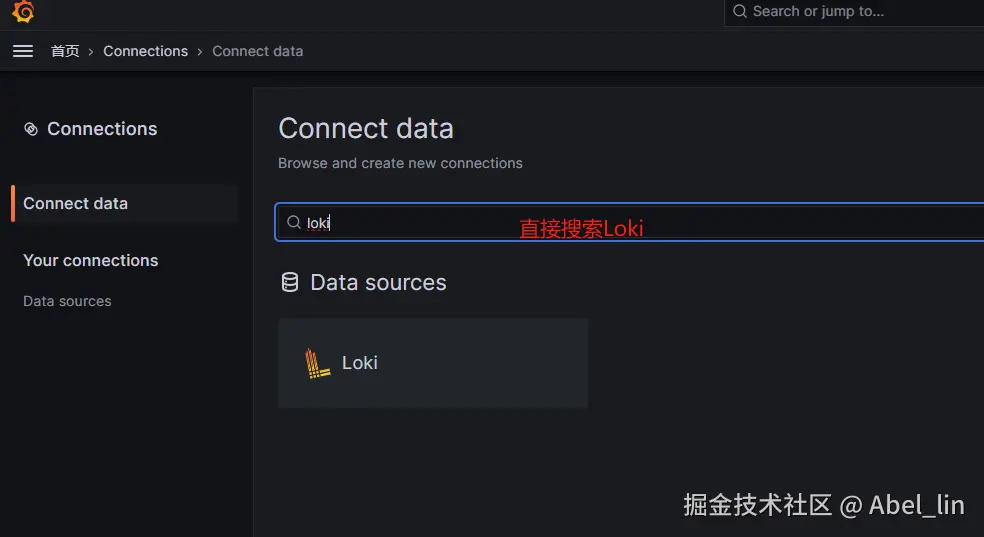Click the Connections icon in the sidebar
Image resolution: width=984 pixels, height=537 pixels.
pyautogui.click(x=31, y=129)
